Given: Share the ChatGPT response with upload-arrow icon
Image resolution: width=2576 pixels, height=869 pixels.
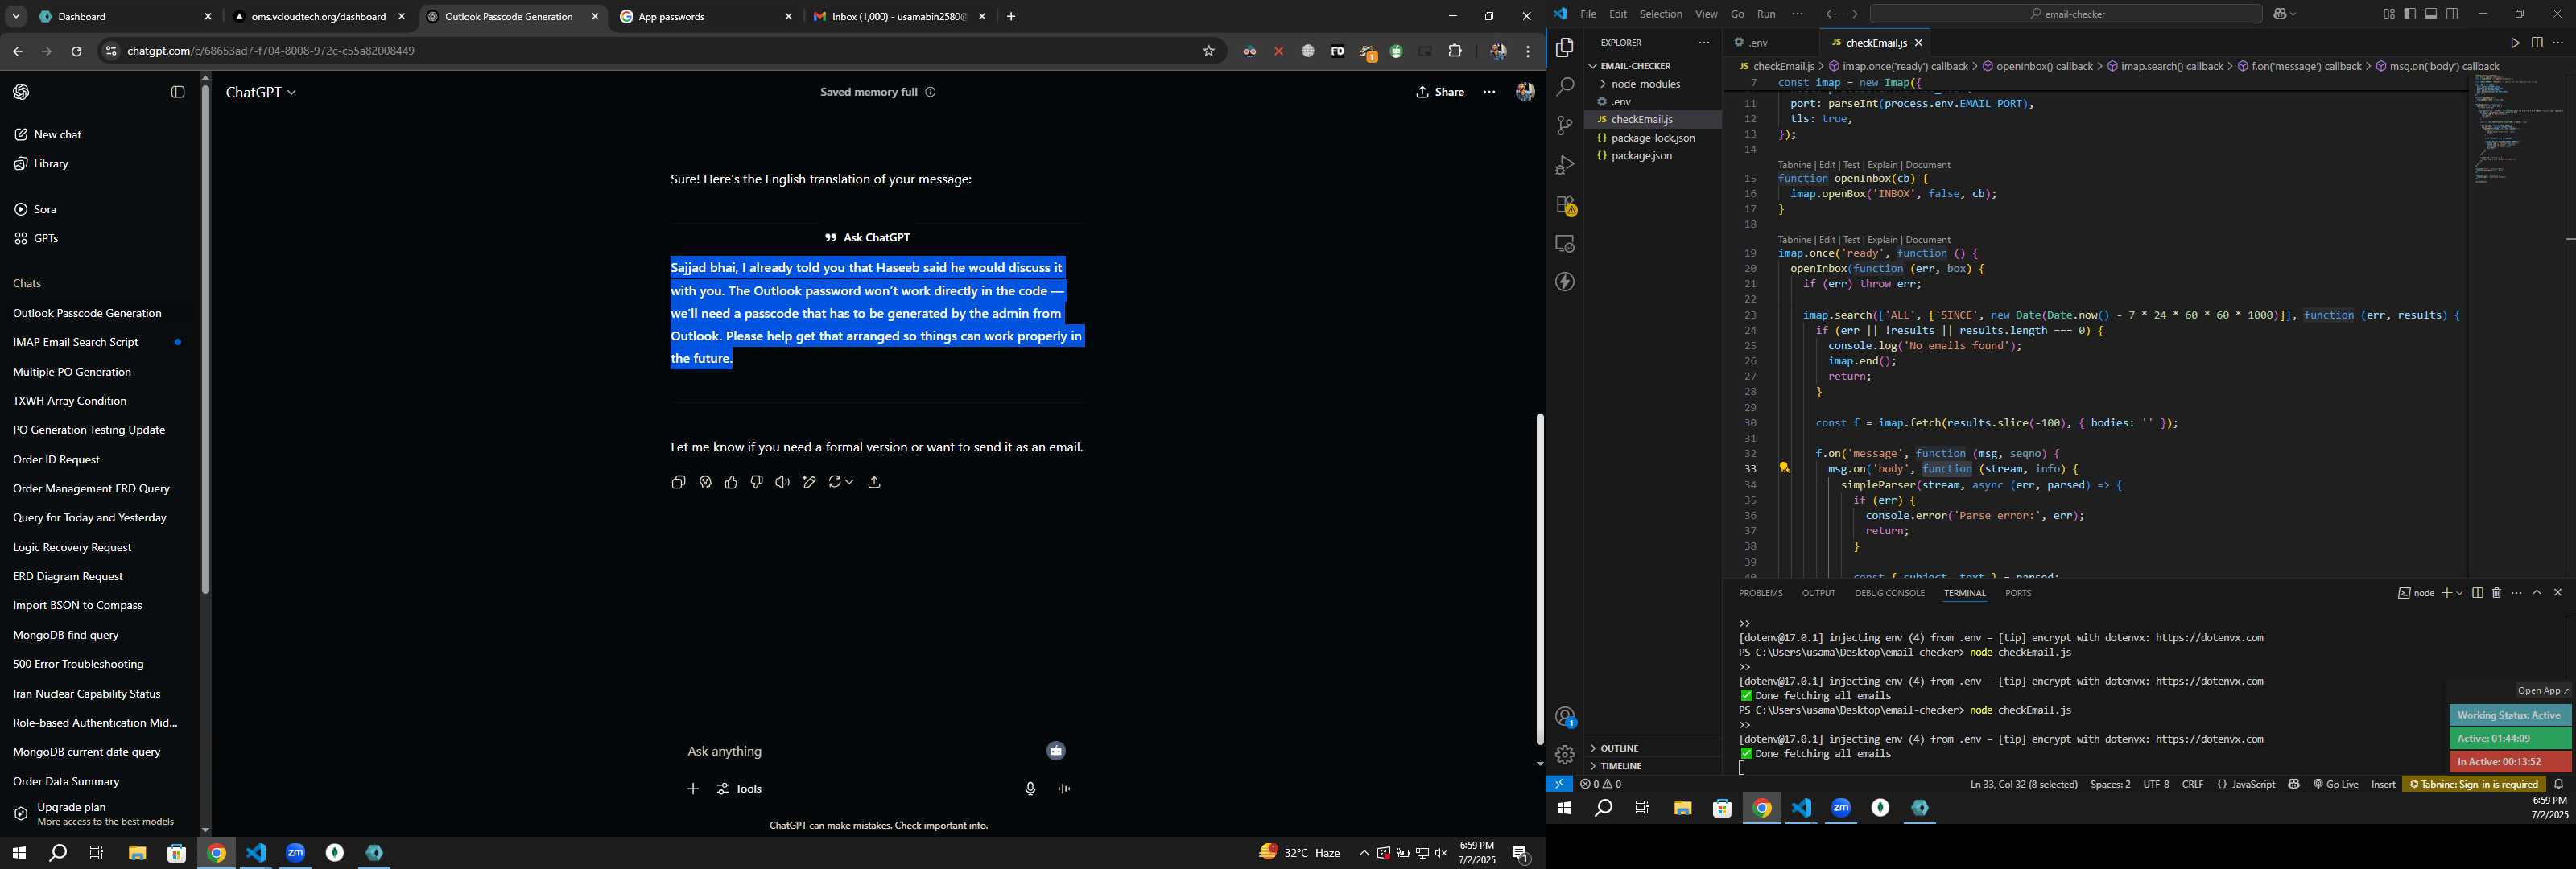Looking at the screenshot, I should 874,483.
